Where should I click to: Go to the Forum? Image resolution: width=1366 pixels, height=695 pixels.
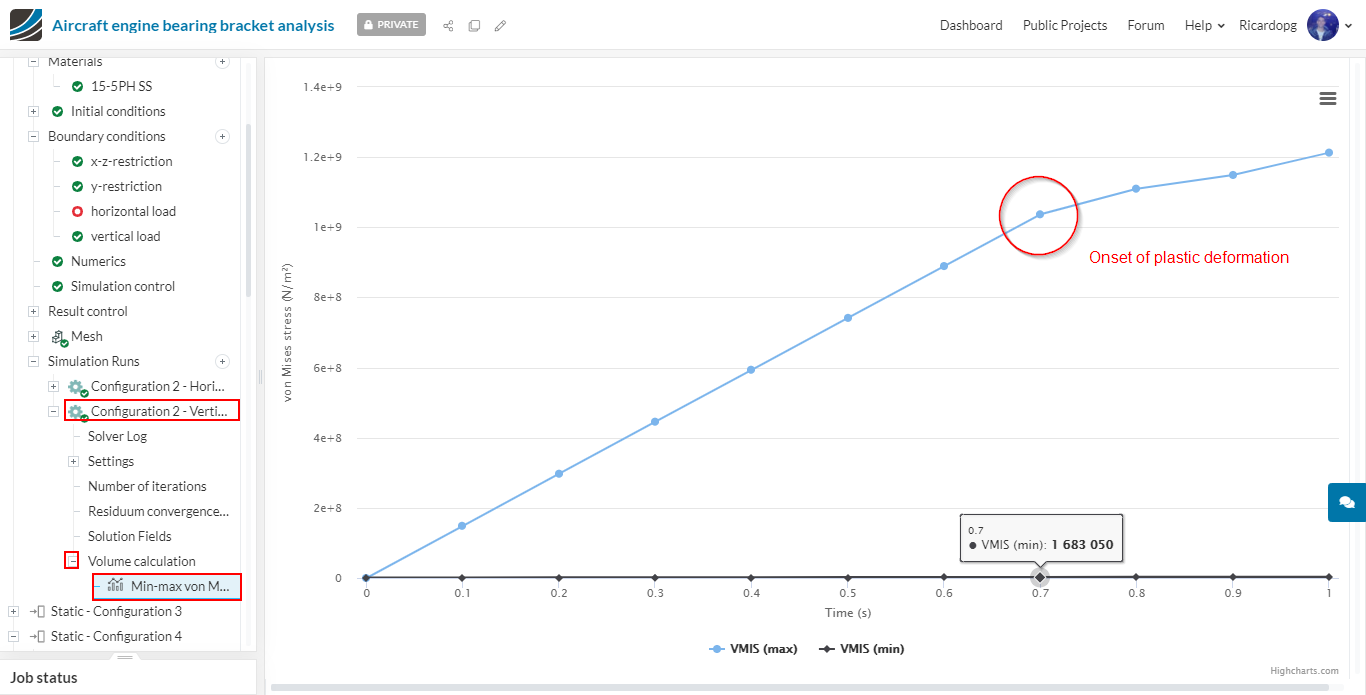click(1146, 25)
